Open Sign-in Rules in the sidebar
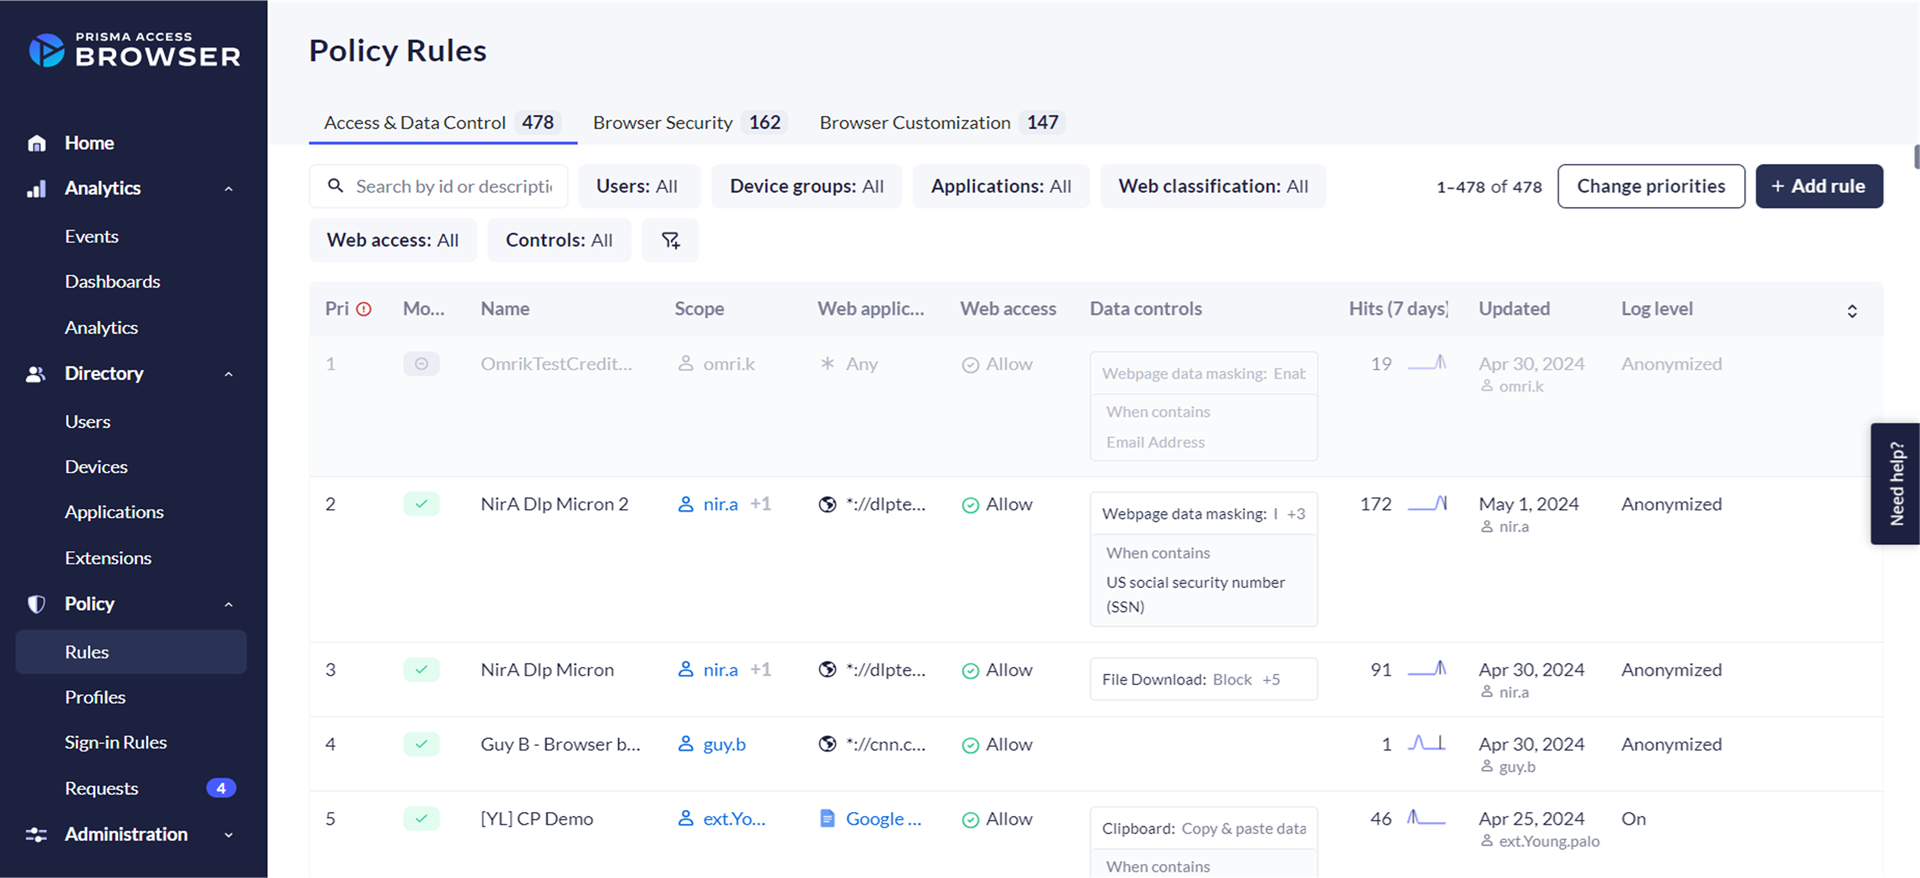 point(116,742)
